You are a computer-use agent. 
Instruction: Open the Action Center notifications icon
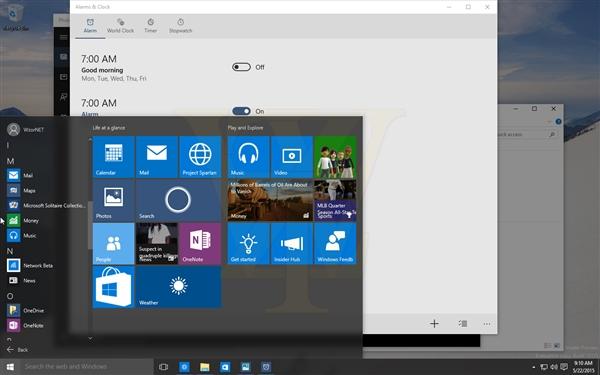(x=564, y=367)
